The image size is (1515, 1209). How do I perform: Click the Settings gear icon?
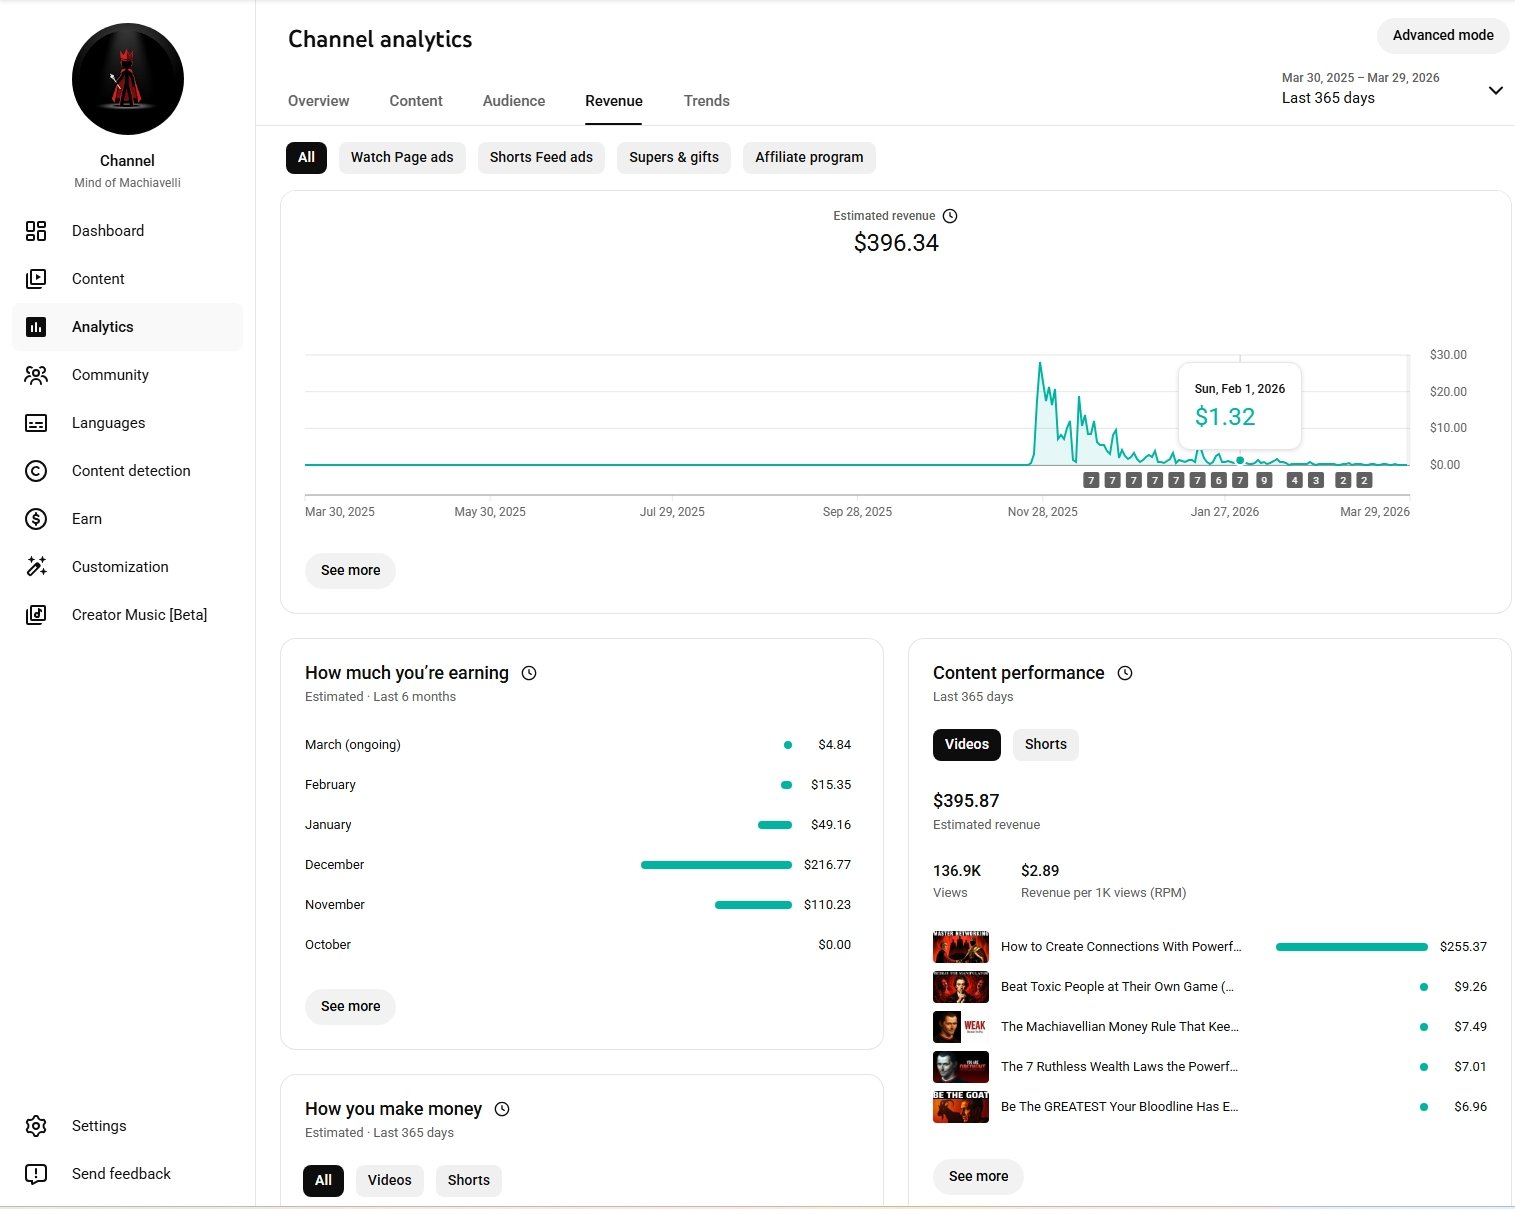(36, 1126)
